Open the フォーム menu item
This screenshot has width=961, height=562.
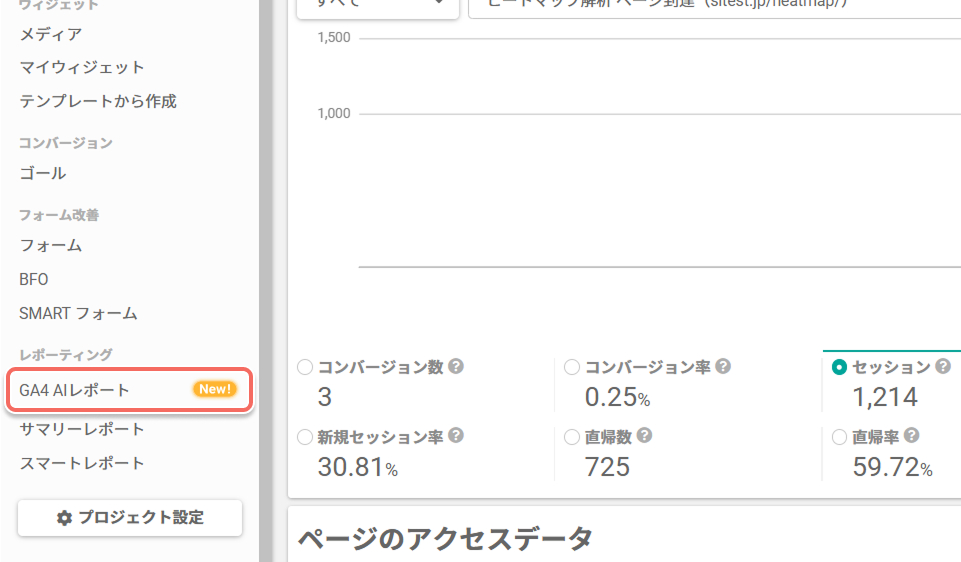point(50,246)
